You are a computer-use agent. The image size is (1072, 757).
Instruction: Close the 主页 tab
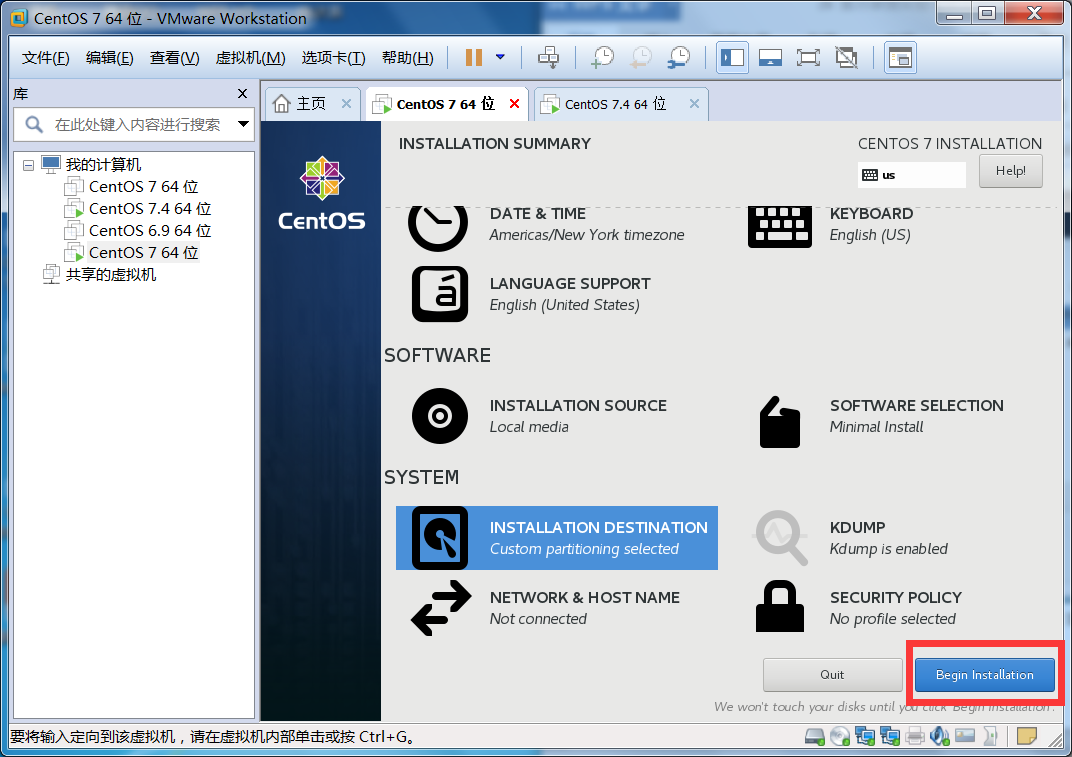coord(347,104)
